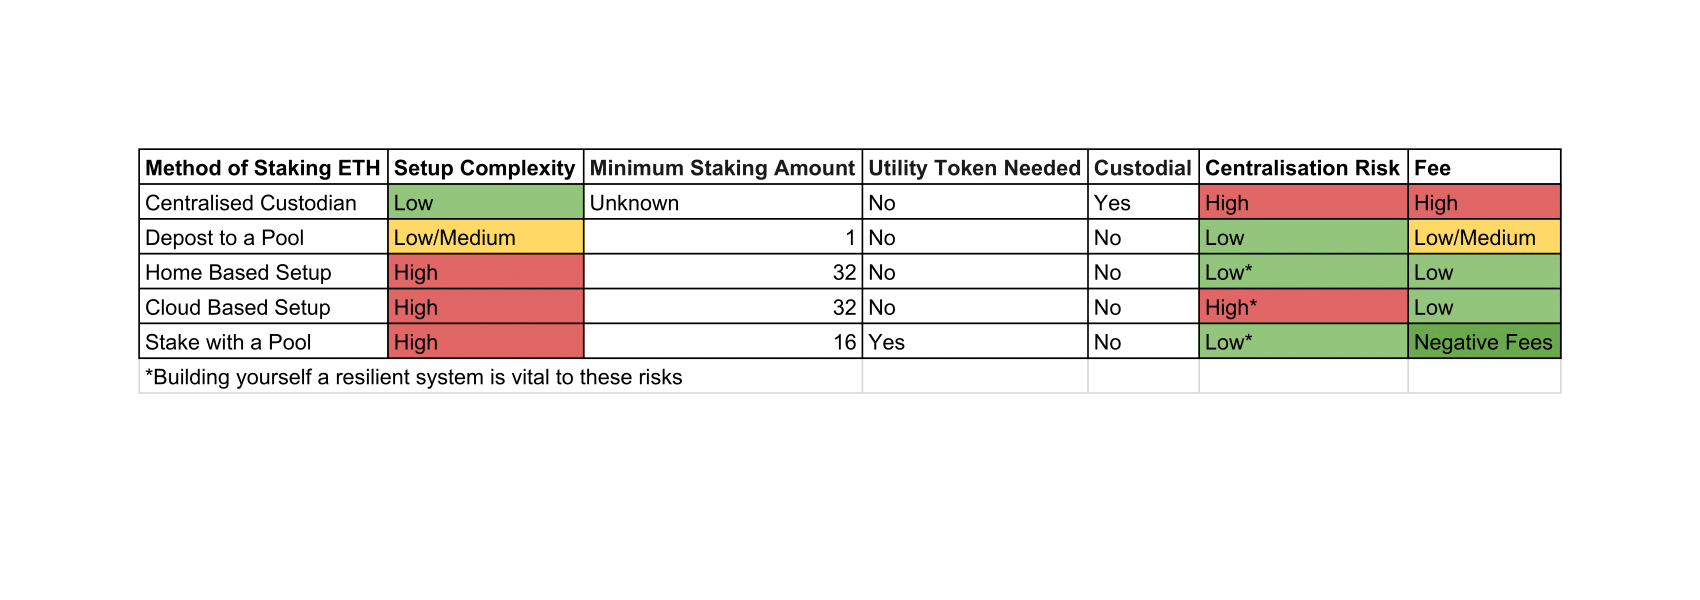The image size is (1700, 600).
Task: Select the "Utility Token Needed" column header
Action: [974, 168]
